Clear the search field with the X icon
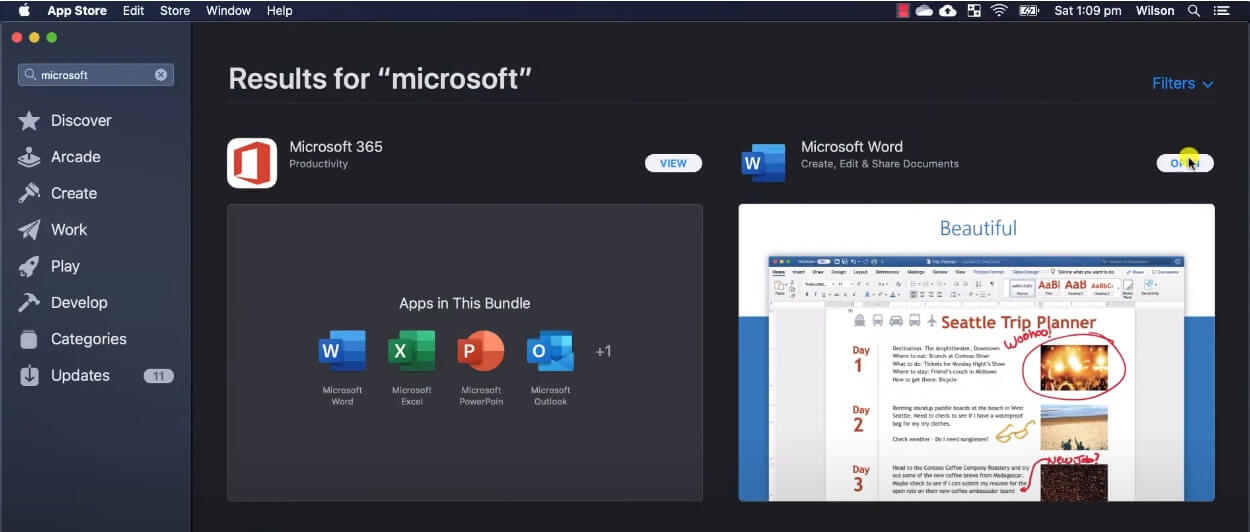1250x532 pixels. point(161,75)
